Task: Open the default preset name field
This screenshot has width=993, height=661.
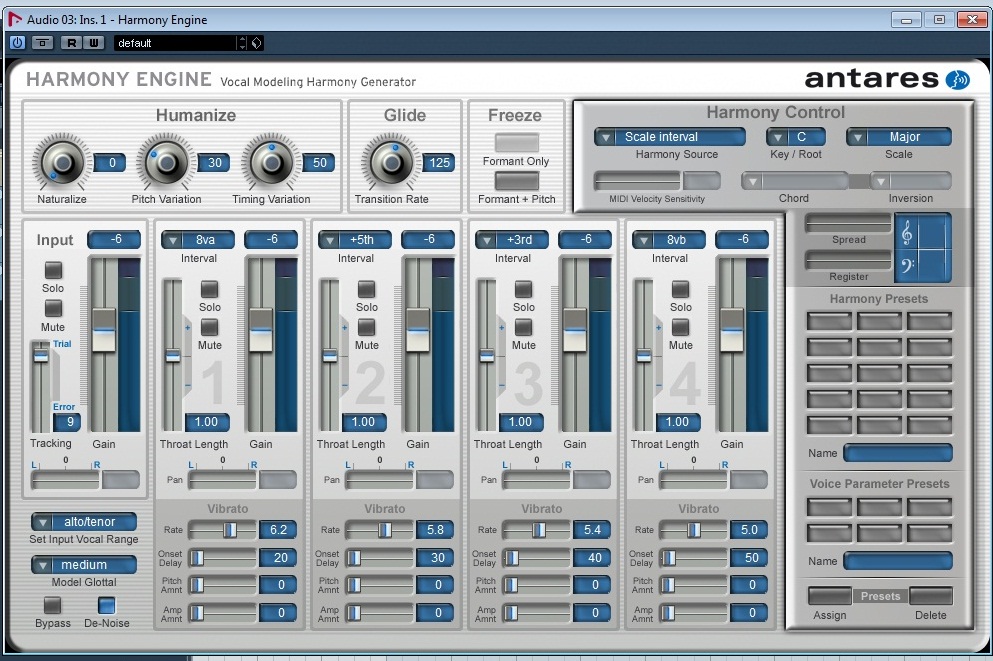Action: coord(175,42)
